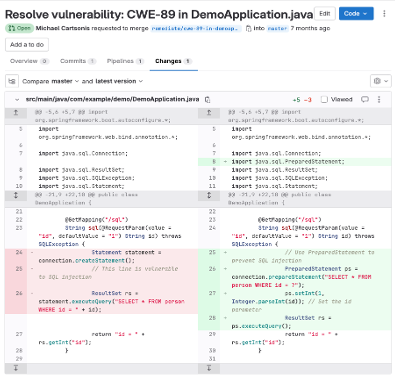Expand hidden lines in left middle hunk
The image size is (395, 377).
coord(16,195)
